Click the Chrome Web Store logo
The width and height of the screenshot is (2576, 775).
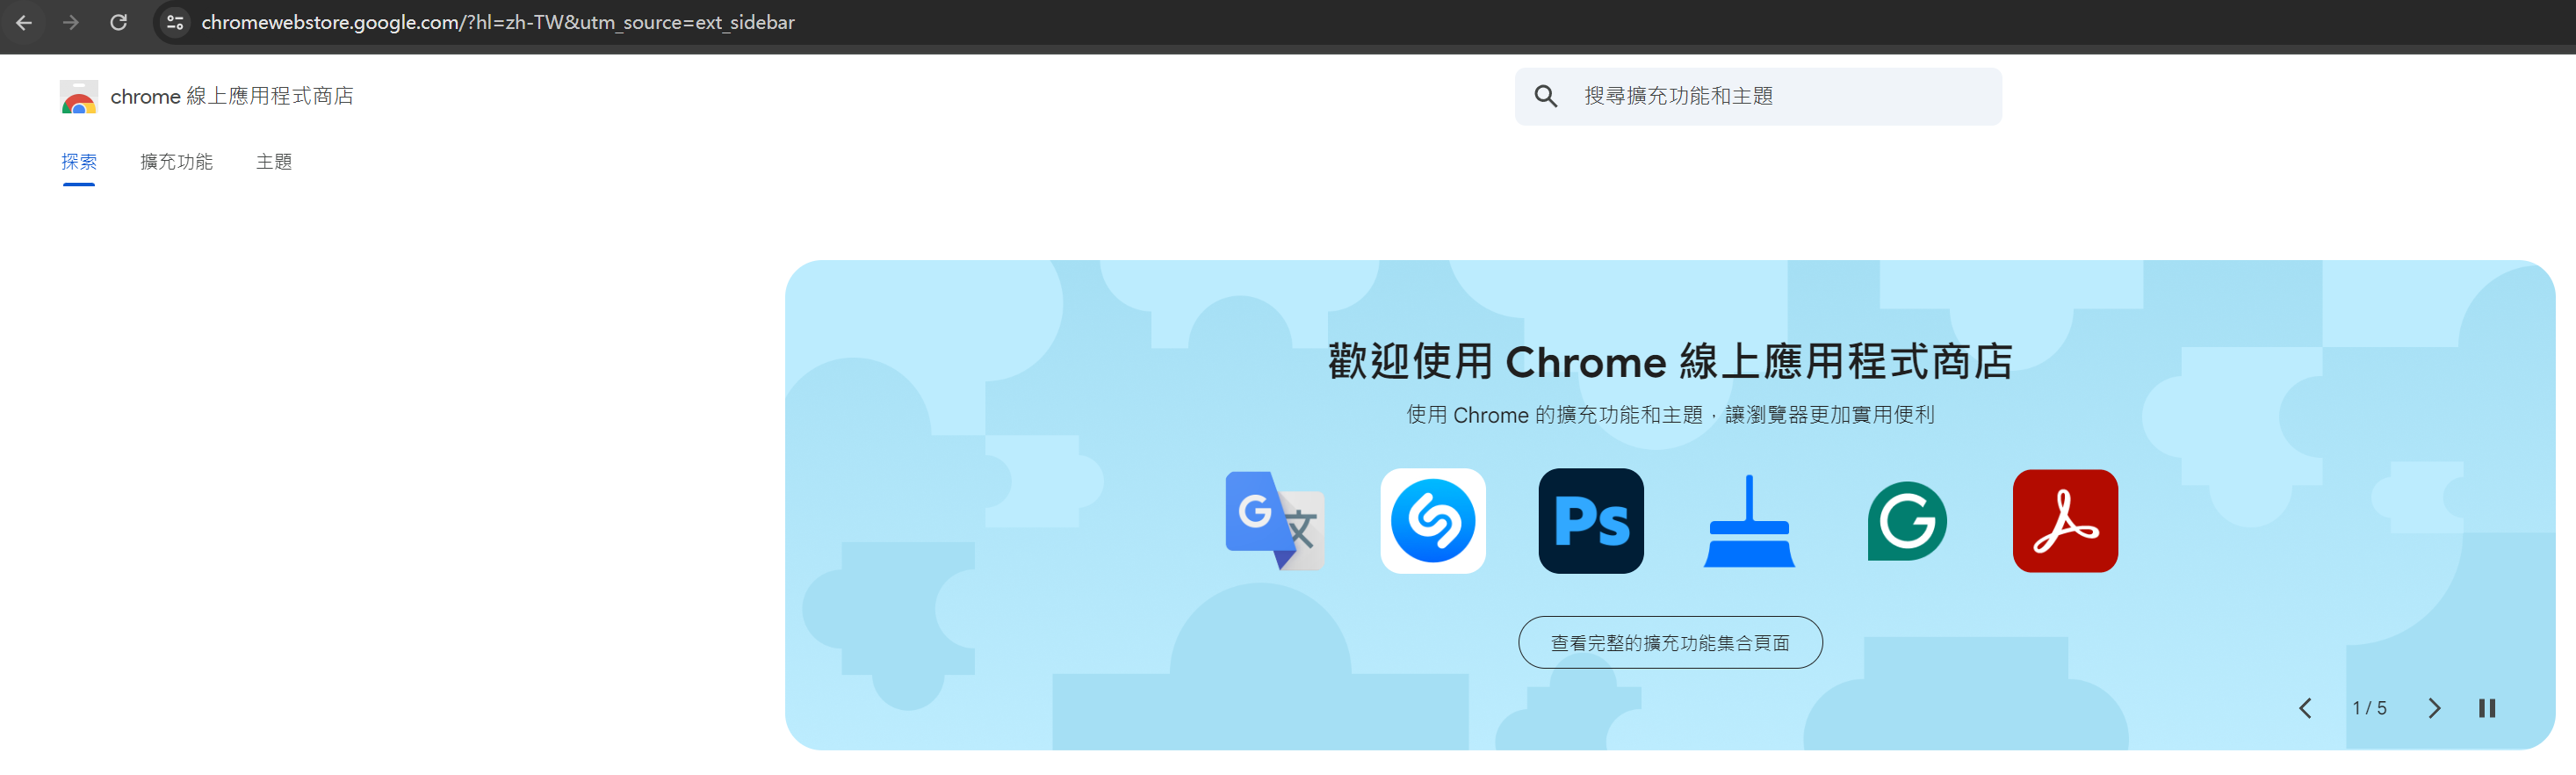coord(78,97)
